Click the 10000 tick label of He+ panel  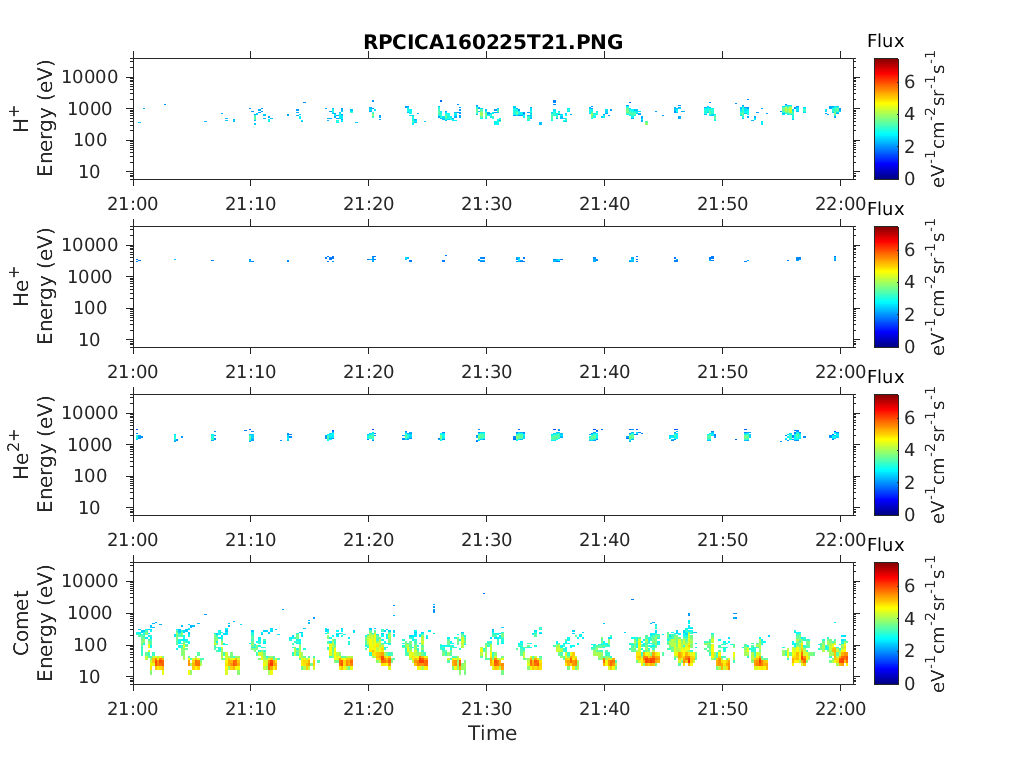pyautogui.click(x=90, y=245)
